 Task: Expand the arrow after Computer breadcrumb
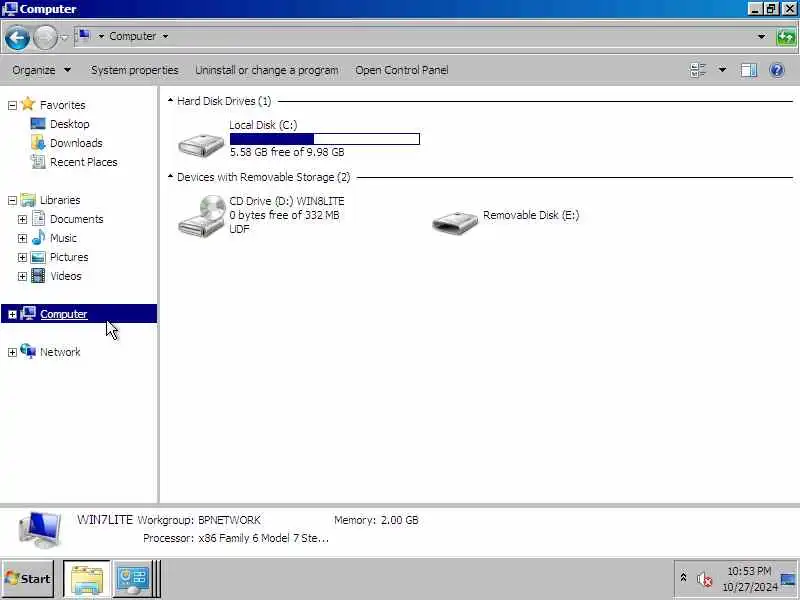(165, 36)
